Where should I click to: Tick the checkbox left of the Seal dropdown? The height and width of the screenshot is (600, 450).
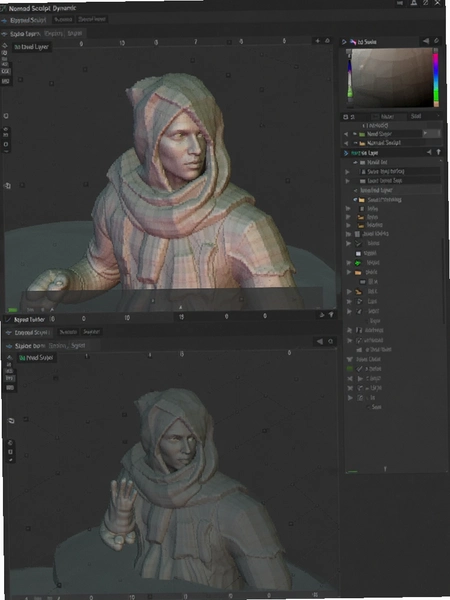(375, 116)
